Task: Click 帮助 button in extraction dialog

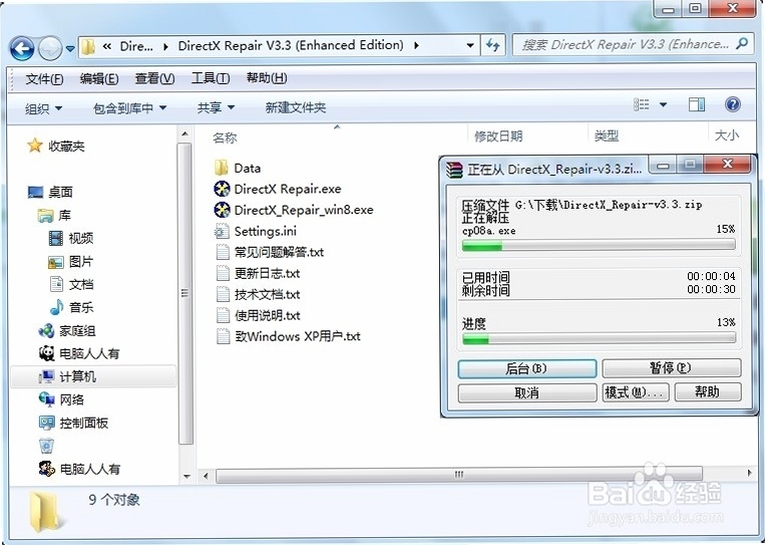Action: coord(707,392)
